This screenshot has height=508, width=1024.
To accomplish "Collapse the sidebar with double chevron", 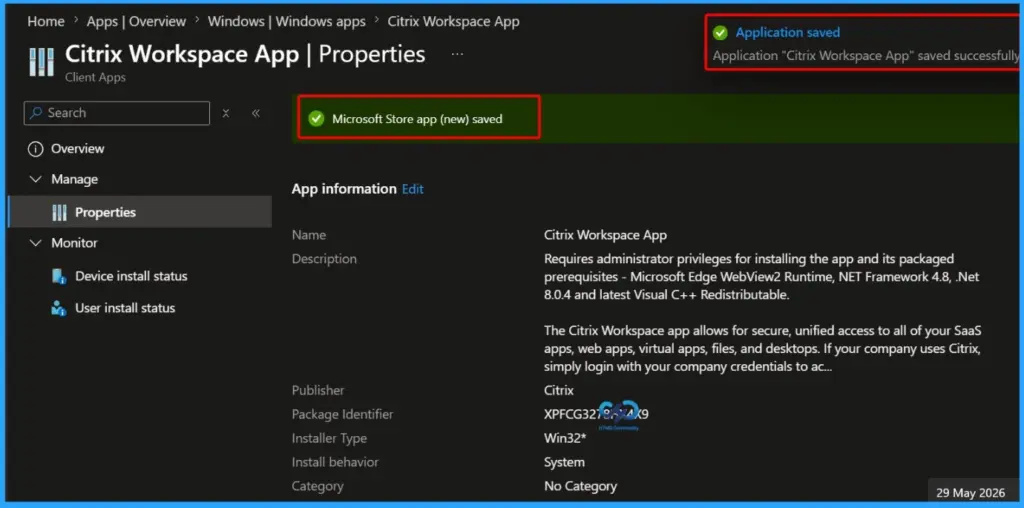I will pyautogui.click(x=256, y=113).
